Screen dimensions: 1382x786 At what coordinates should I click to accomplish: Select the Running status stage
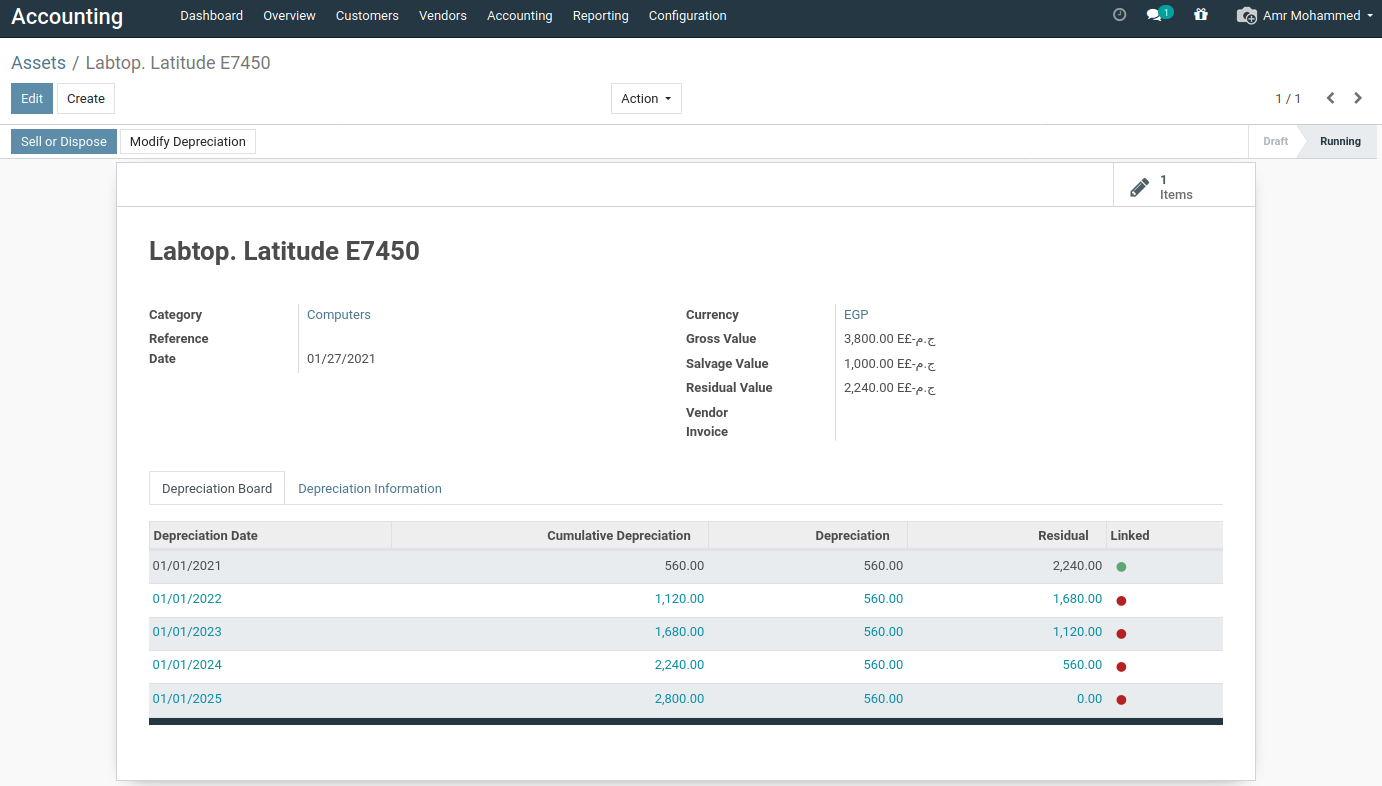[x=1340, y=141]
